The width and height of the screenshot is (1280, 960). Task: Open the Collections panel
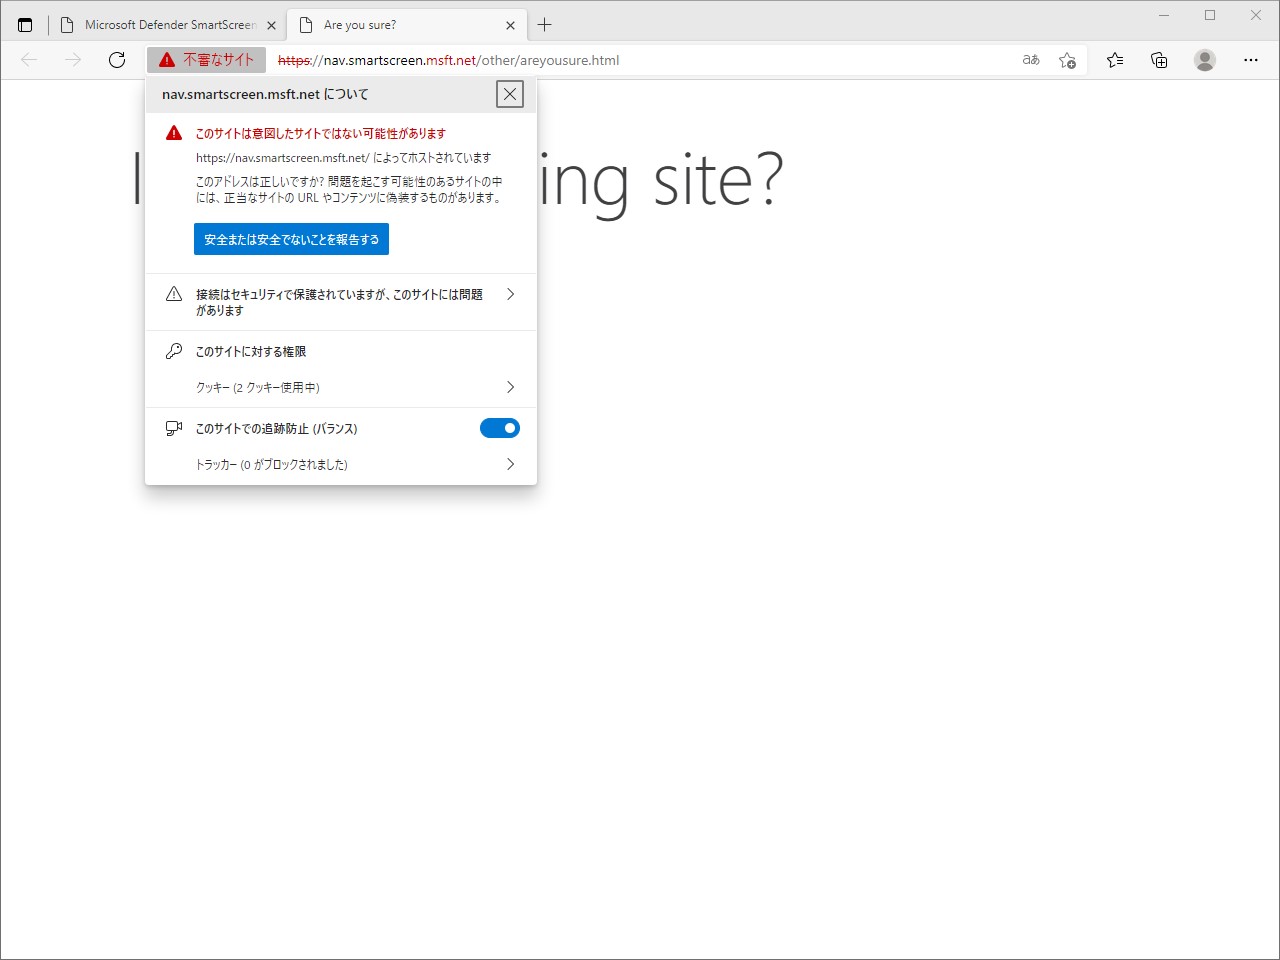pos(1158,60)
